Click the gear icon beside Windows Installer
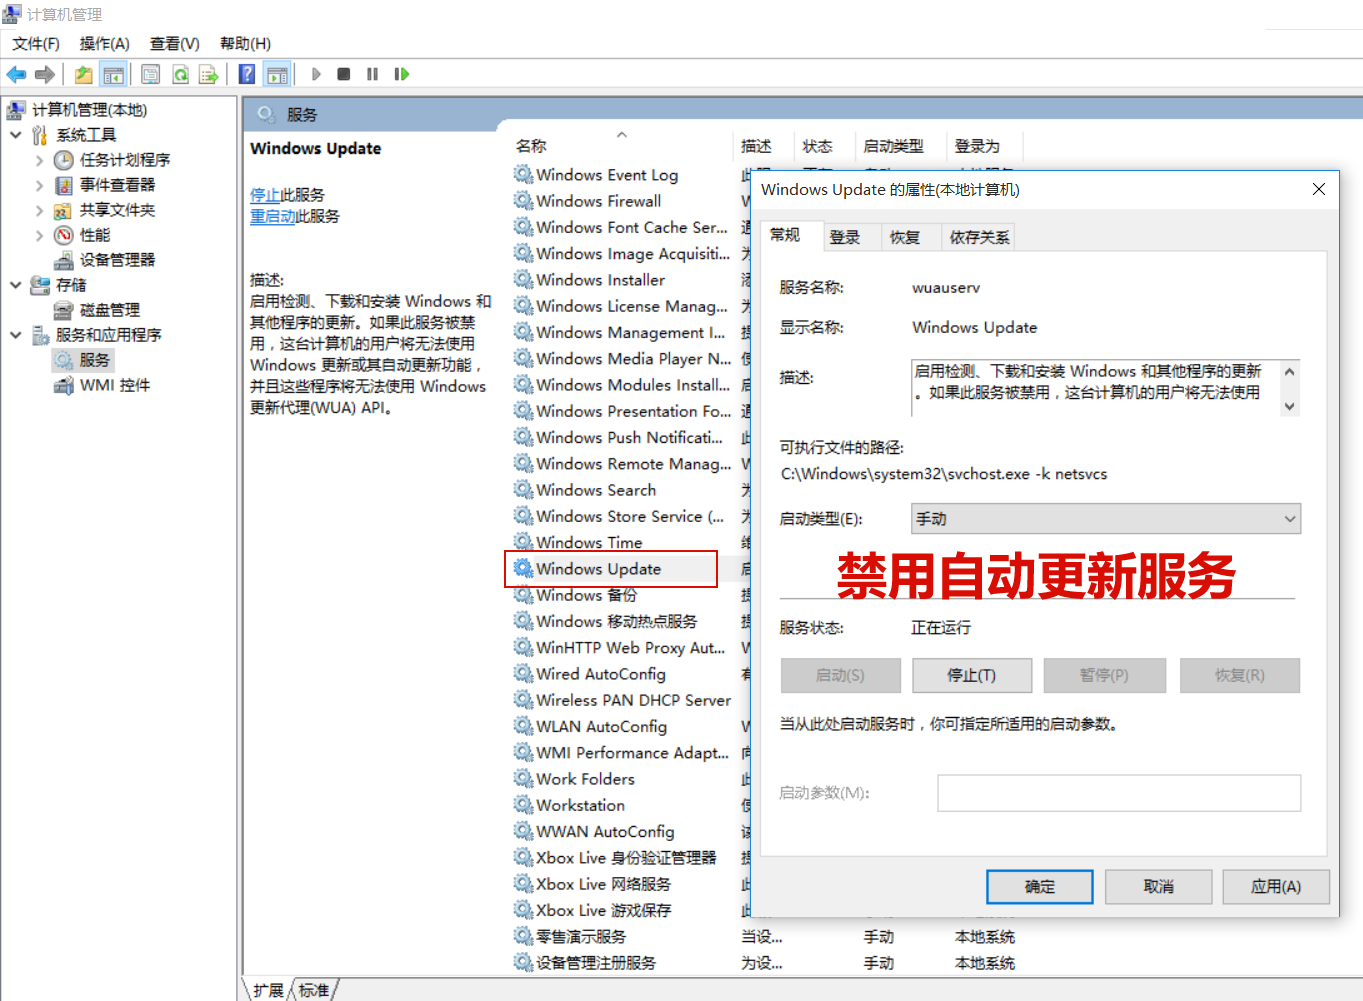 click(523, 279)
